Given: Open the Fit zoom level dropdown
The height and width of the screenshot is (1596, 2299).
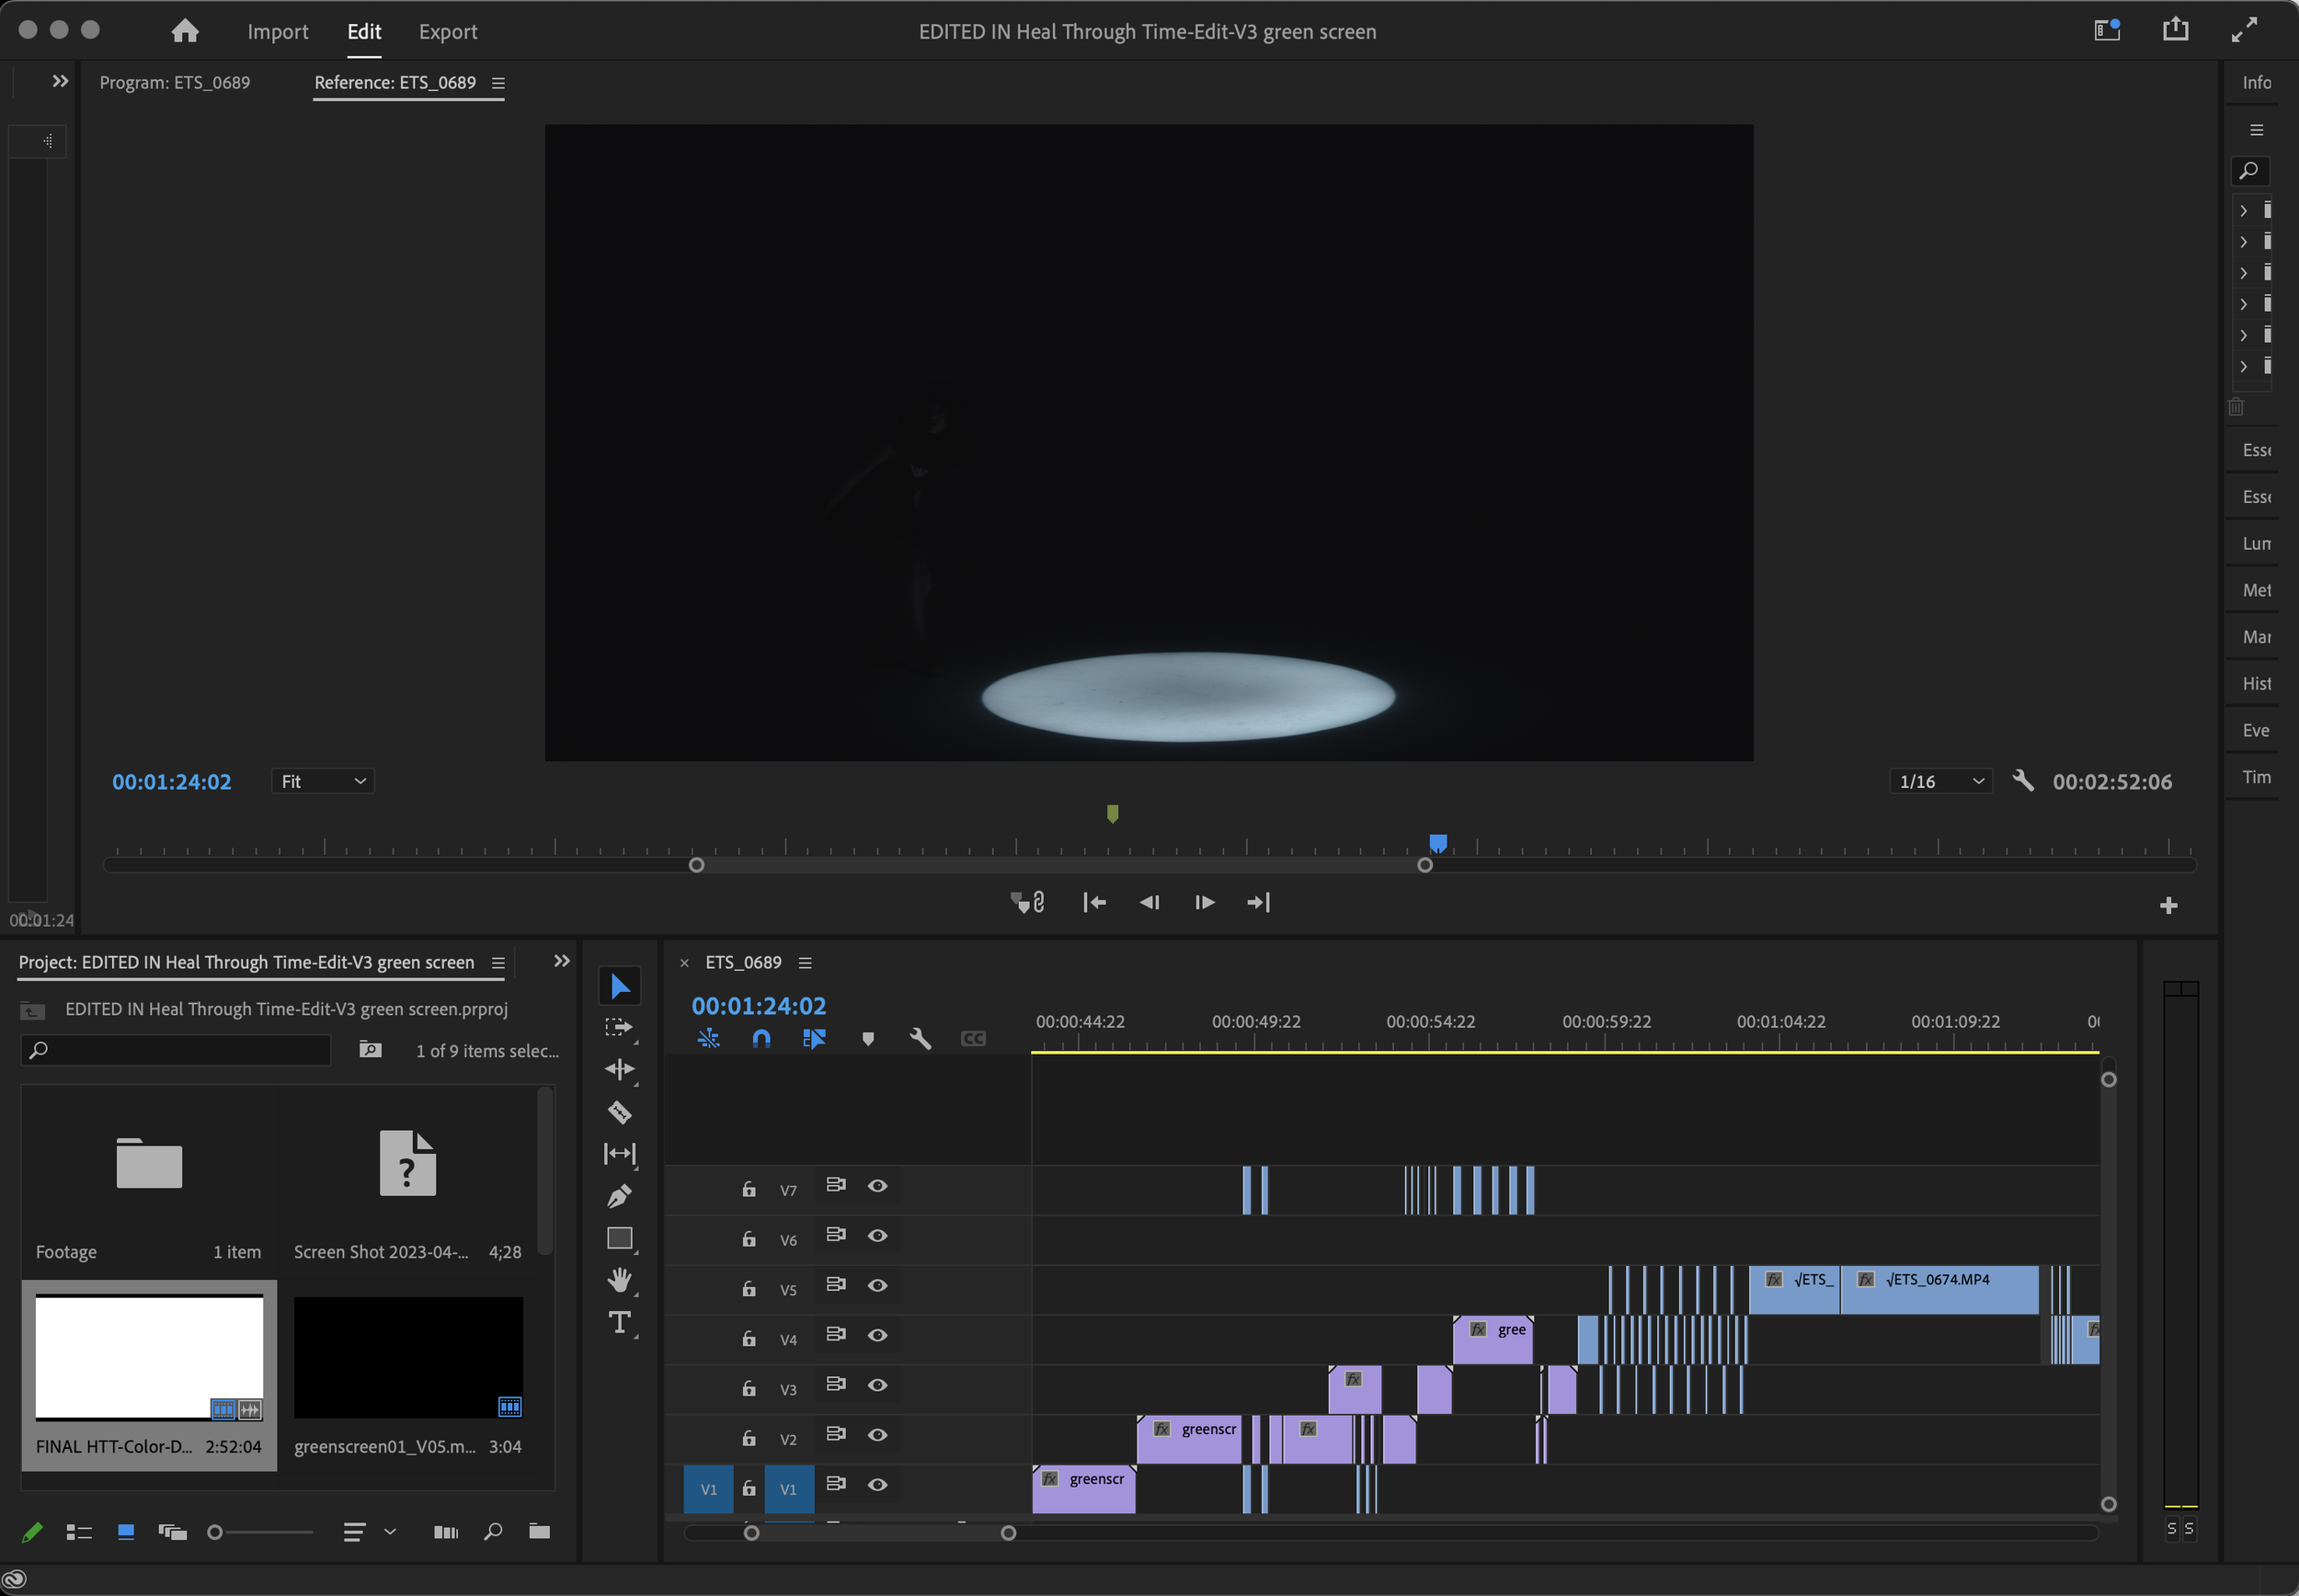Looking at the screenshot, I should pyautogui.click(x=322, y=781).
